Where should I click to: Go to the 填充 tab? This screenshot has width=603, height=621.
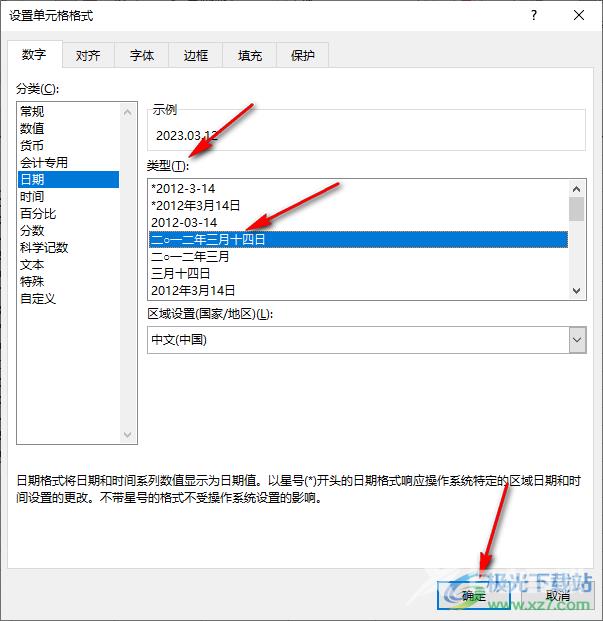point(250,55)
